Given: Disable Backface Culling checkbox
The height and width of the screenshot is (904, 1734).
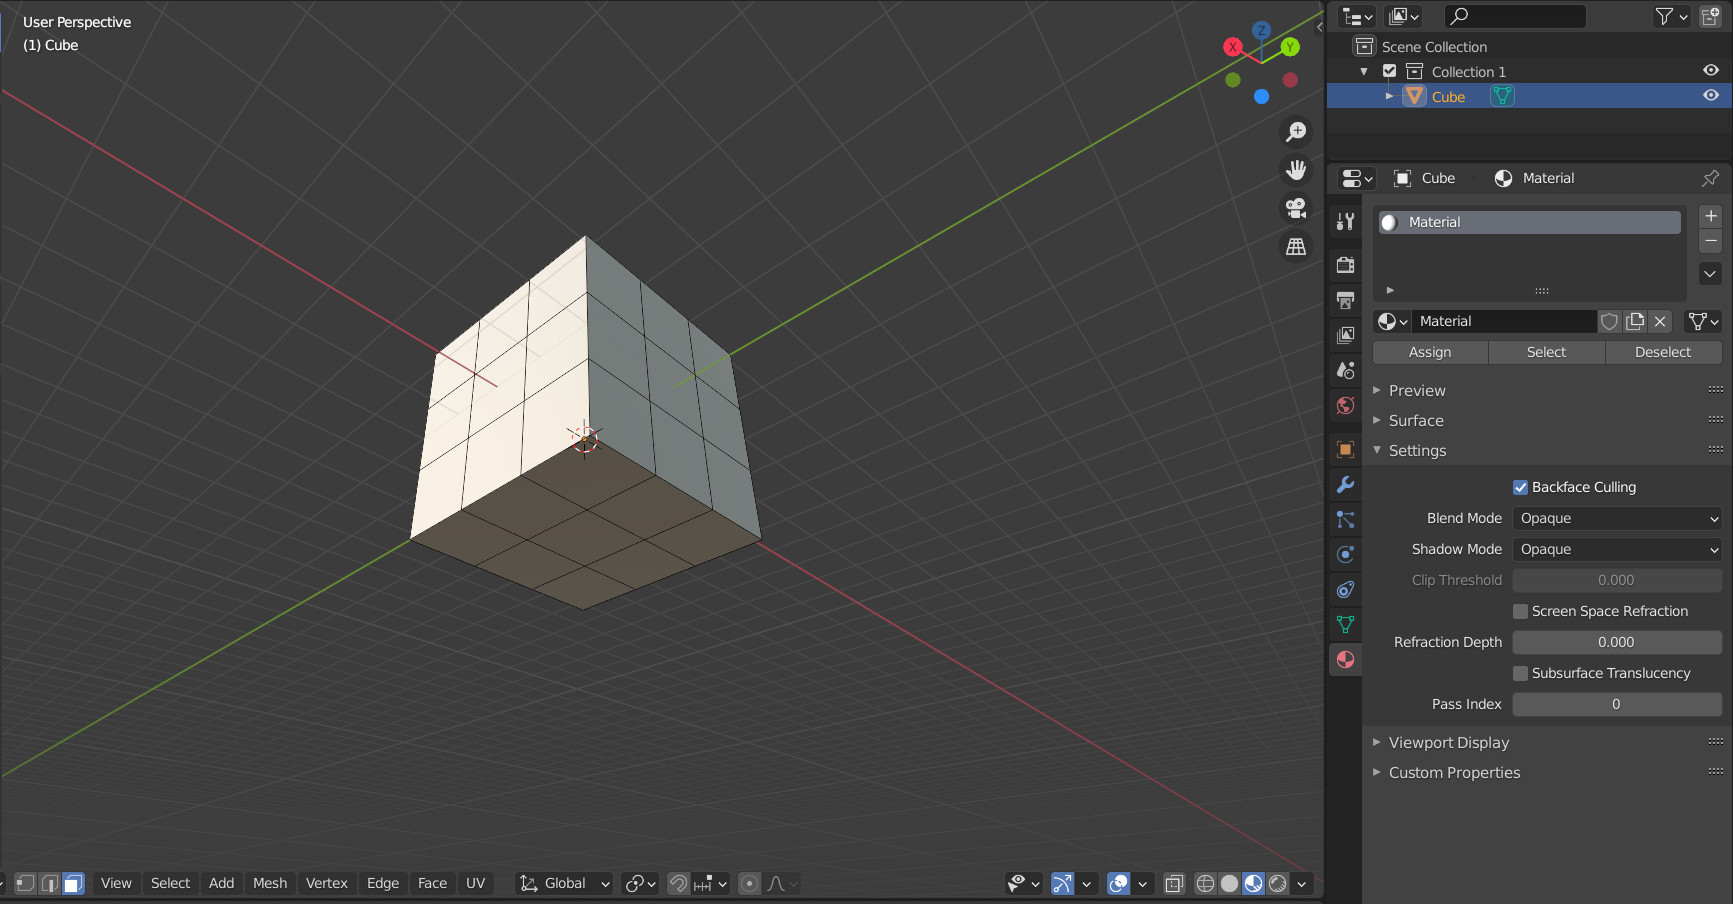Looking at the screenshot, I should tap(1521, 487).
